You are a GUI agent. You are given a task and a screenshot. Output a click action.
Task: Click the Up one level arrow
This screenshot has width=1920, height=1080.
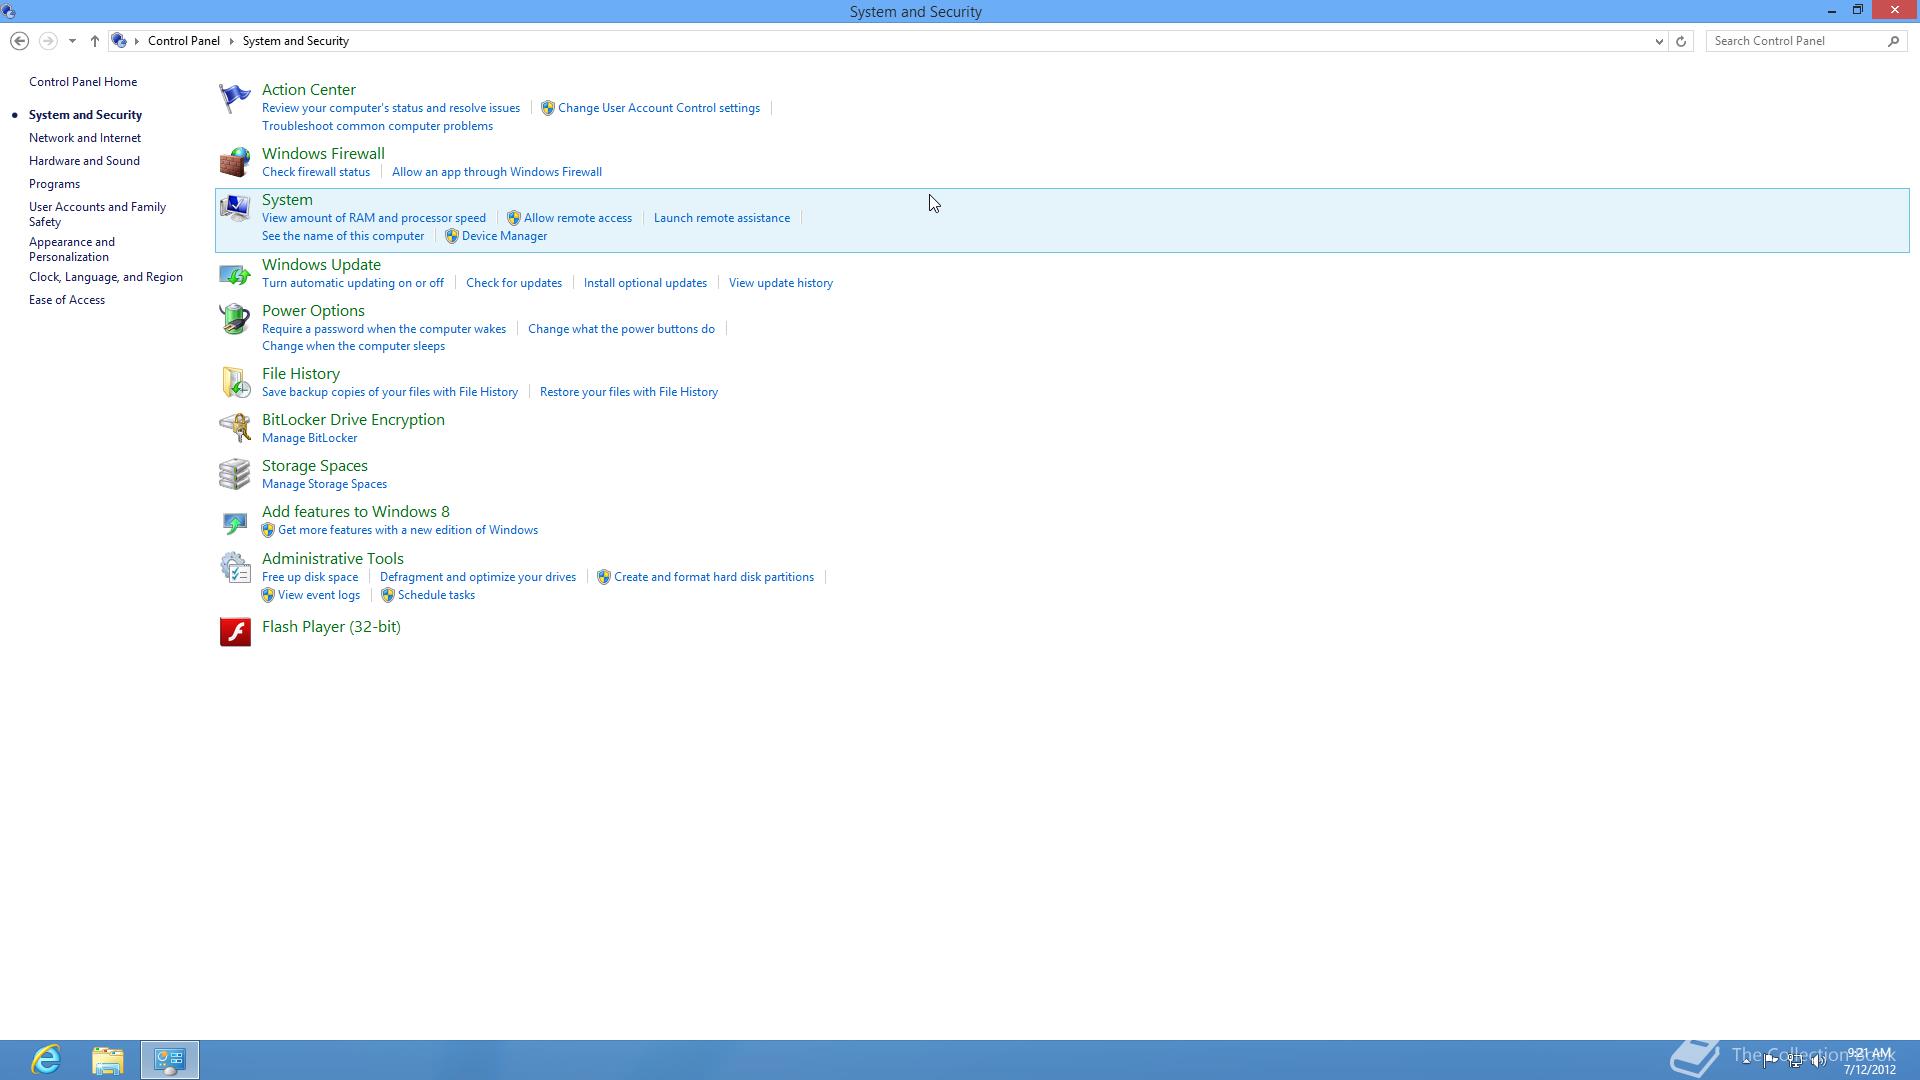(x=95, y=41)
